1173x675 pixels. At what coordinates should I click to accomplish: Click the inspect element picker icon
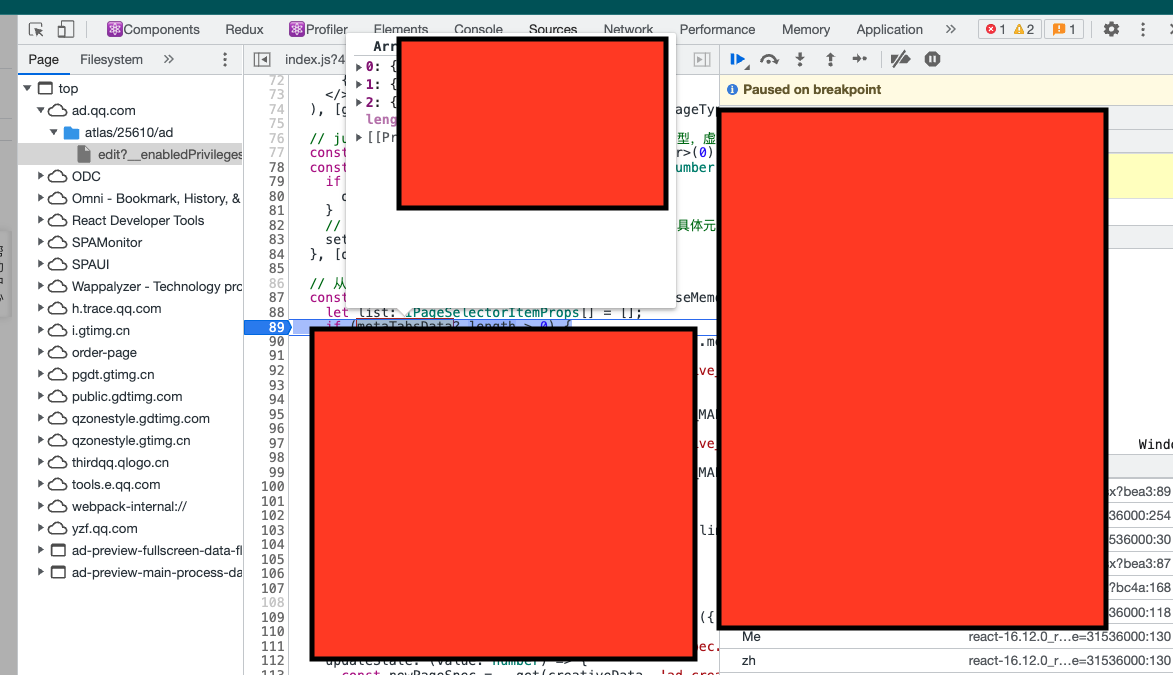[37, 30]
